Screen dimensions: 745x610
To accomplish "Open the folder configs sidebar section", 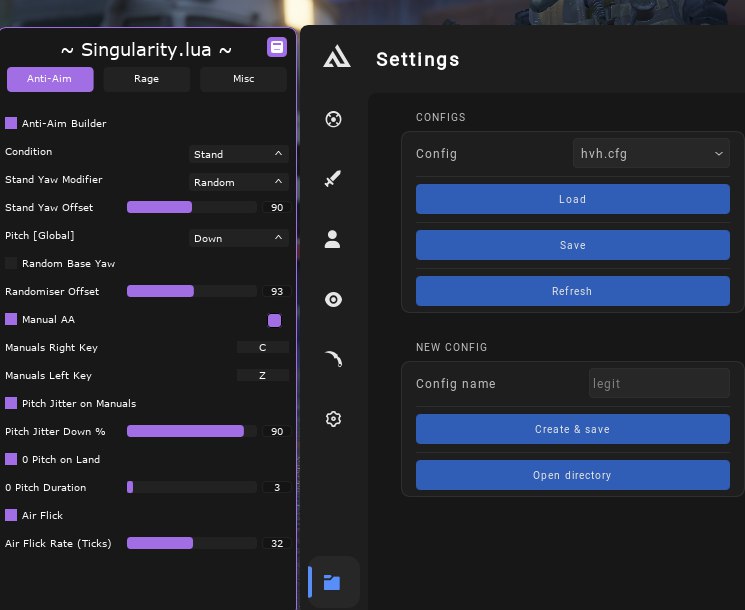I will [x=332, y=581].
